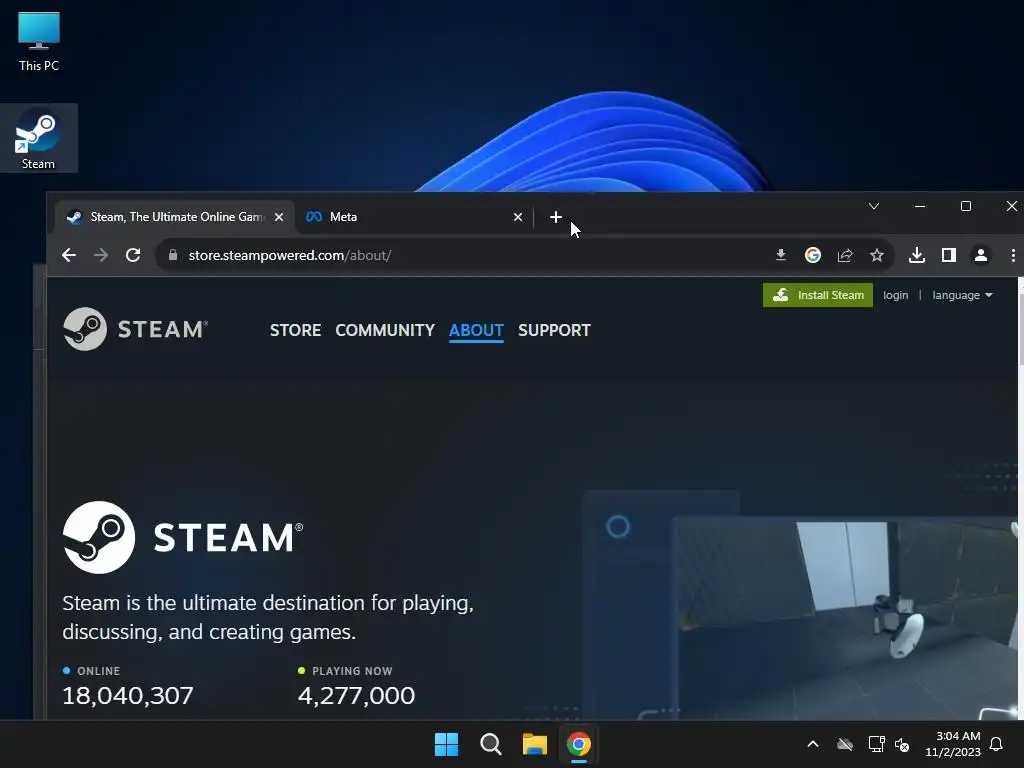Click the Steam logo in the header
1024x768 pixels.
point(135,329)
